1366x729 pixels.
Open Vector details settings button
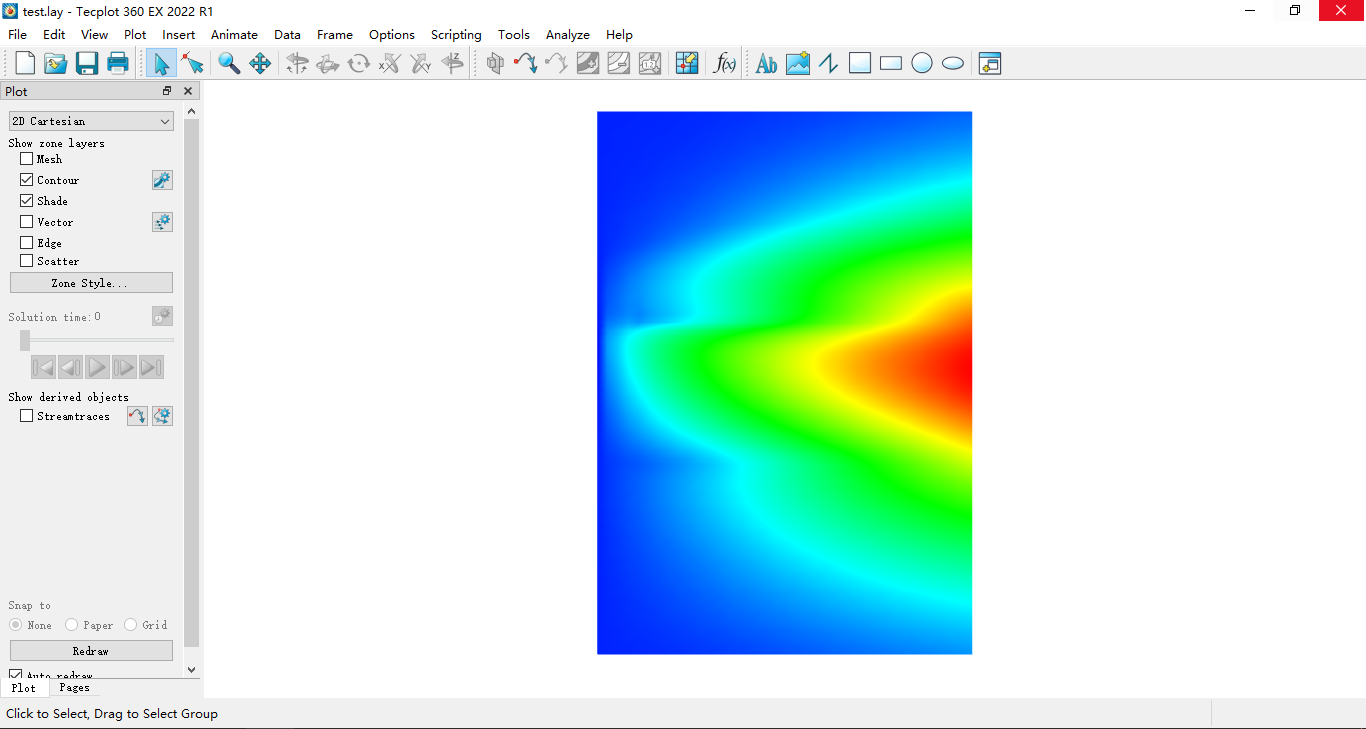click(x=162, y=222)
